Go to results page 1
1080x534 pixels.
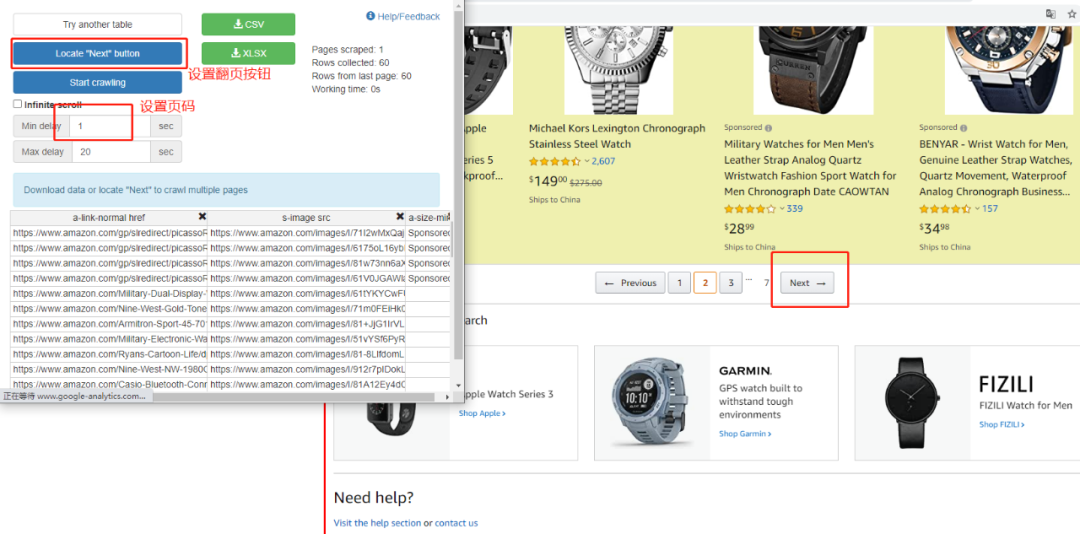679,283
